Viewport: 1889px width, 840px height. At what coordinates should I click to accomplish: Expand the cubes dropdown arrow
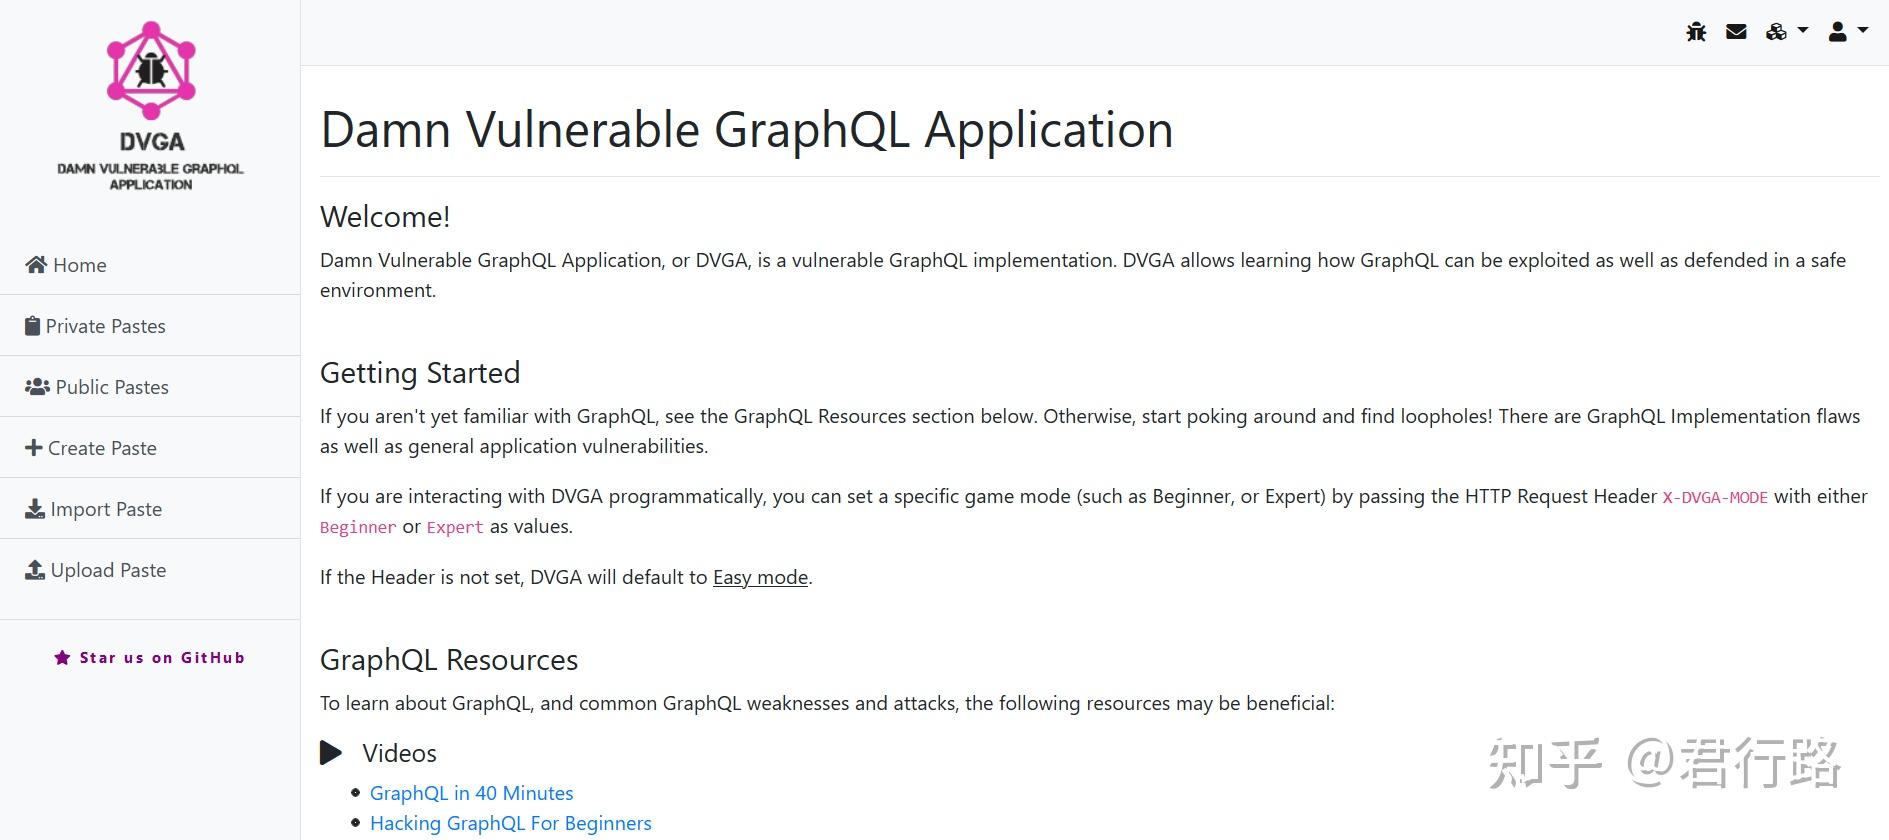pos(1801,31)
